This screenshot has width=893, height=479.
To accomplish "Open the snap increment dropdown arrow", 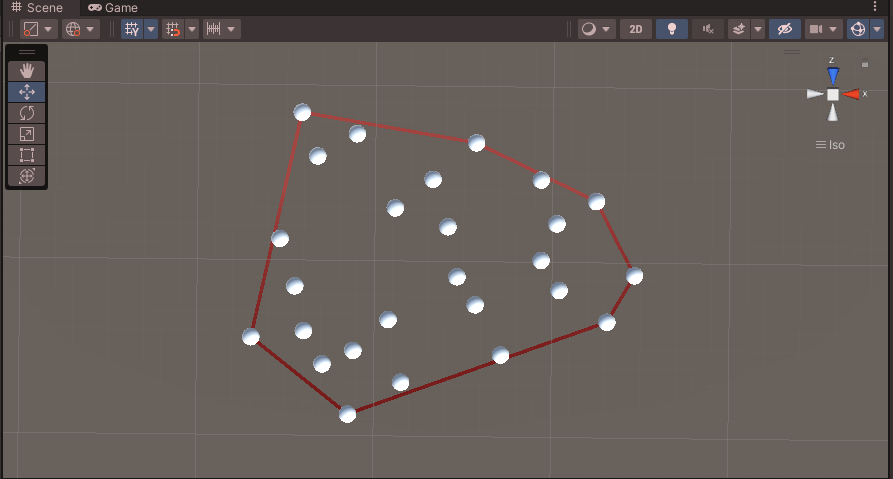I will 231,29.
